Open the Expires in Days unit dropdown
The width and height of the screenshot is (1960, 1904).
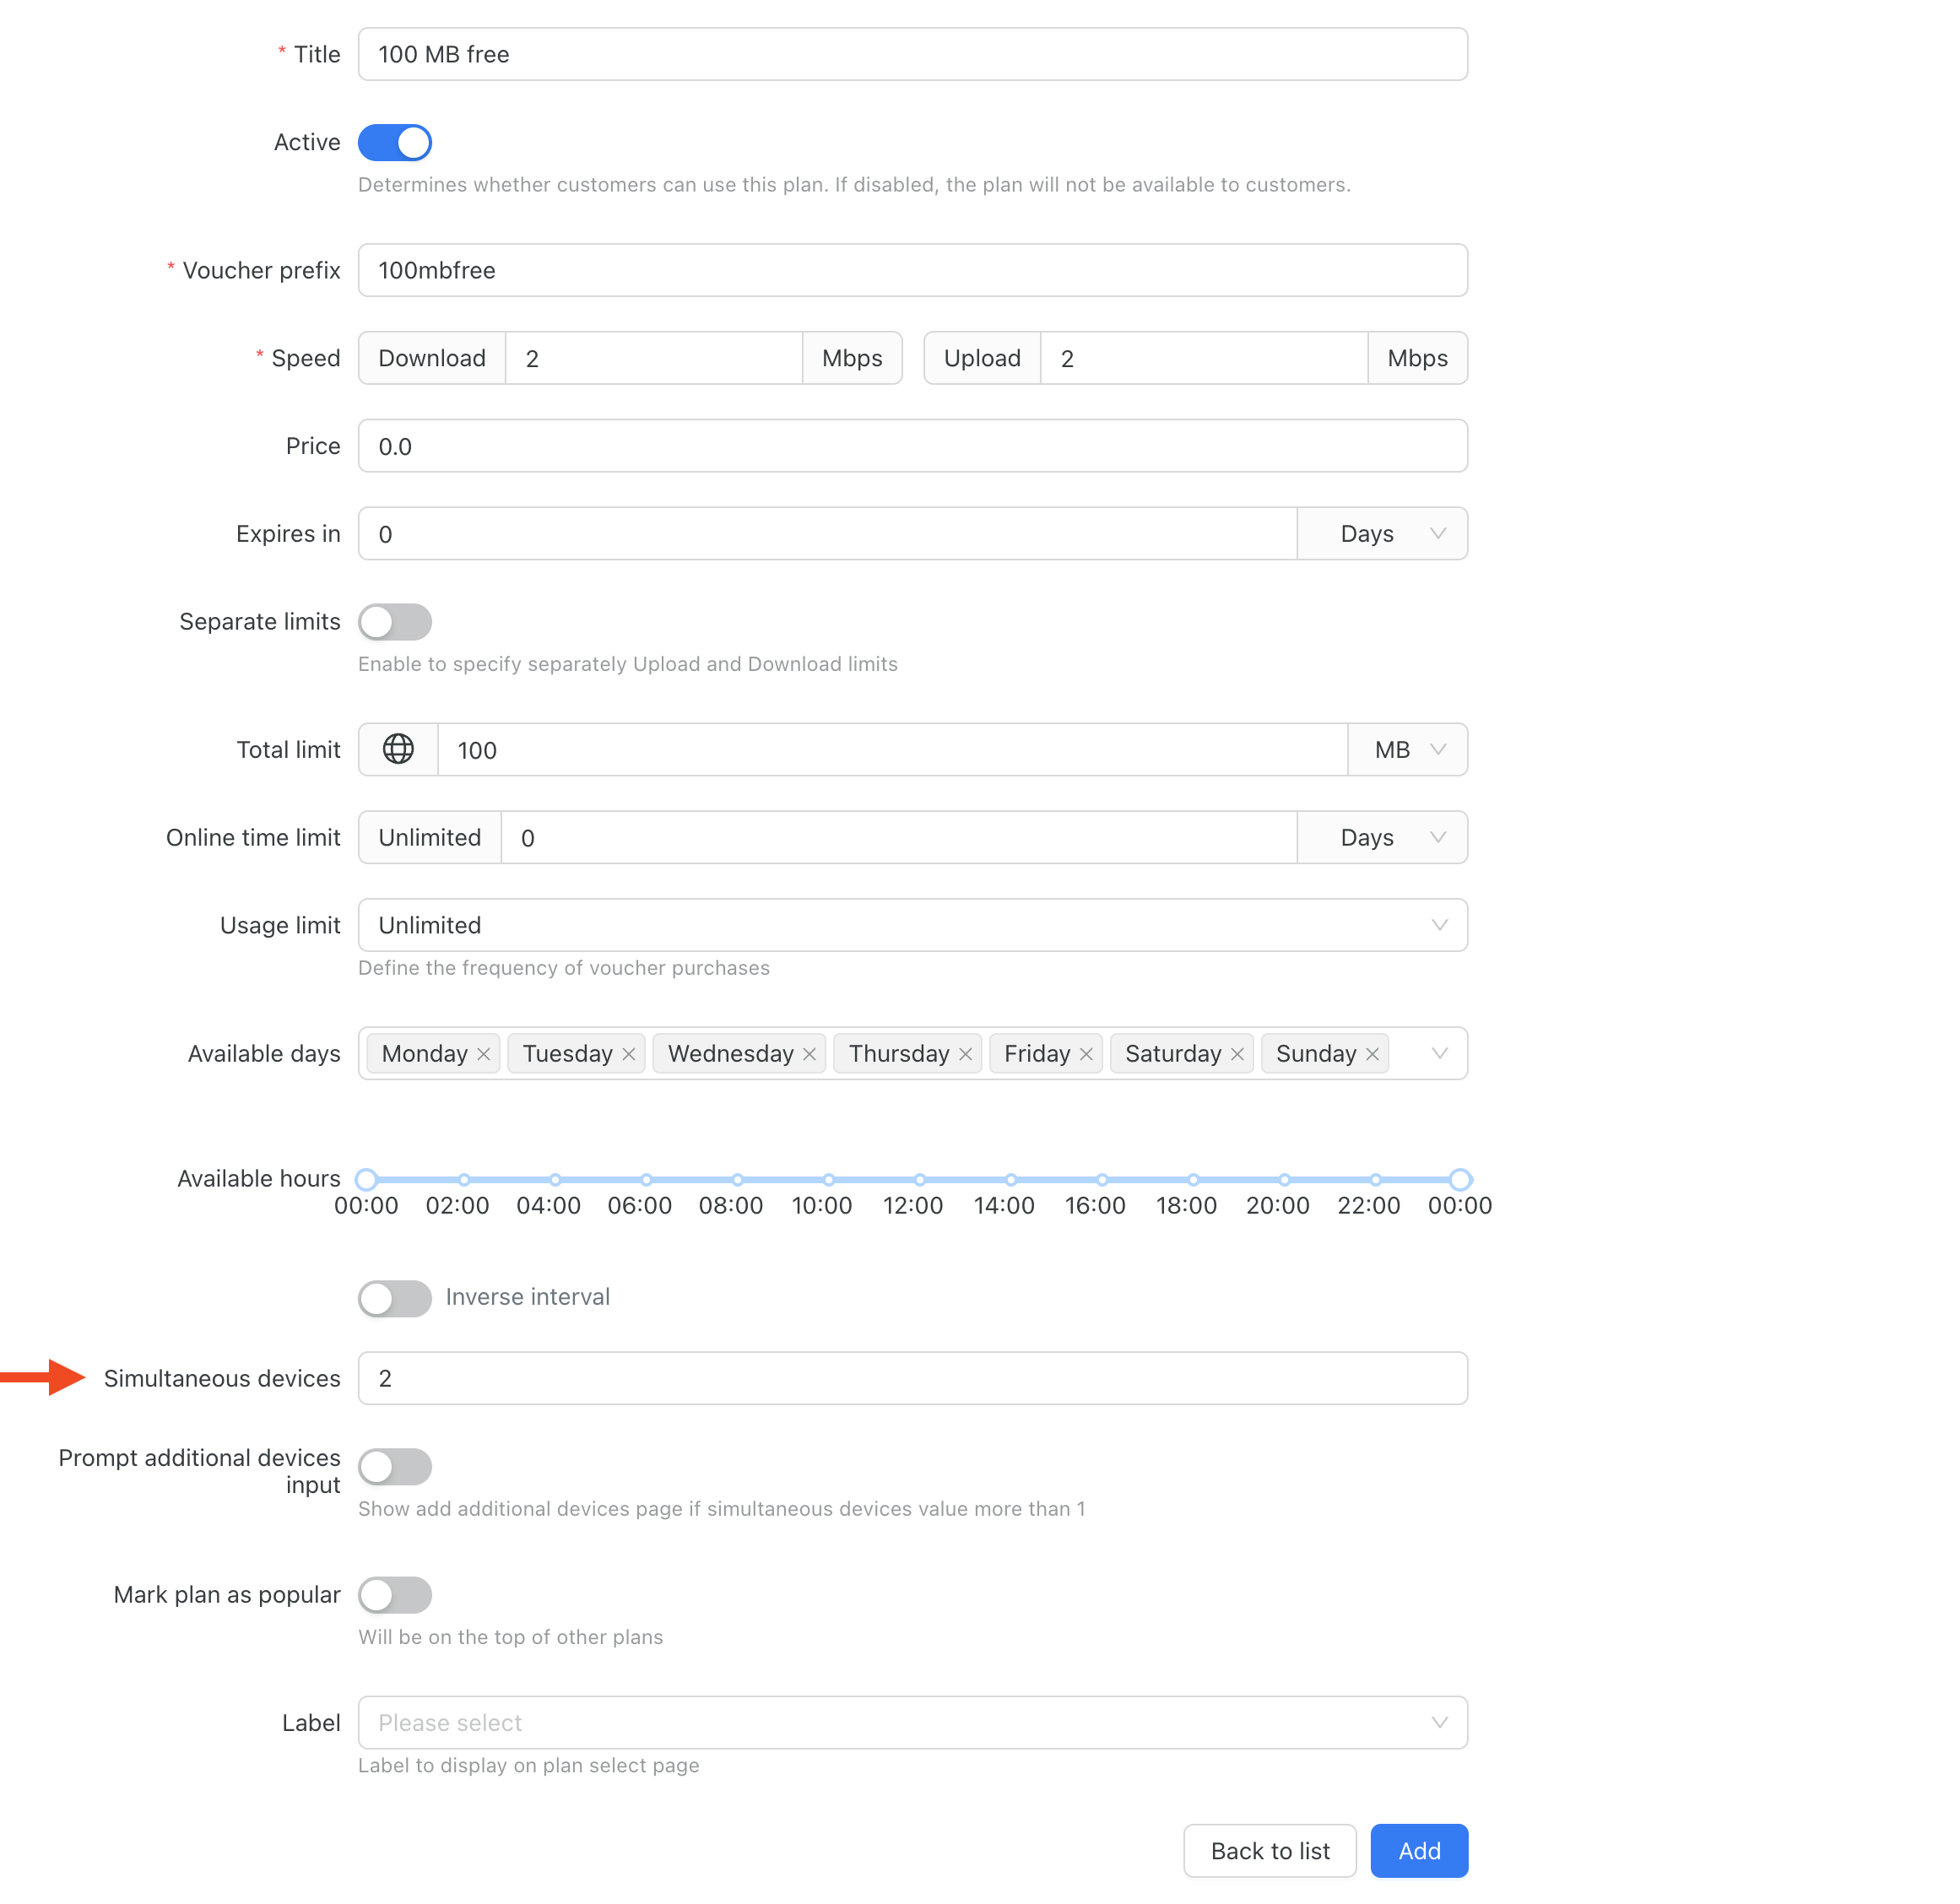tap(1383, 534)
